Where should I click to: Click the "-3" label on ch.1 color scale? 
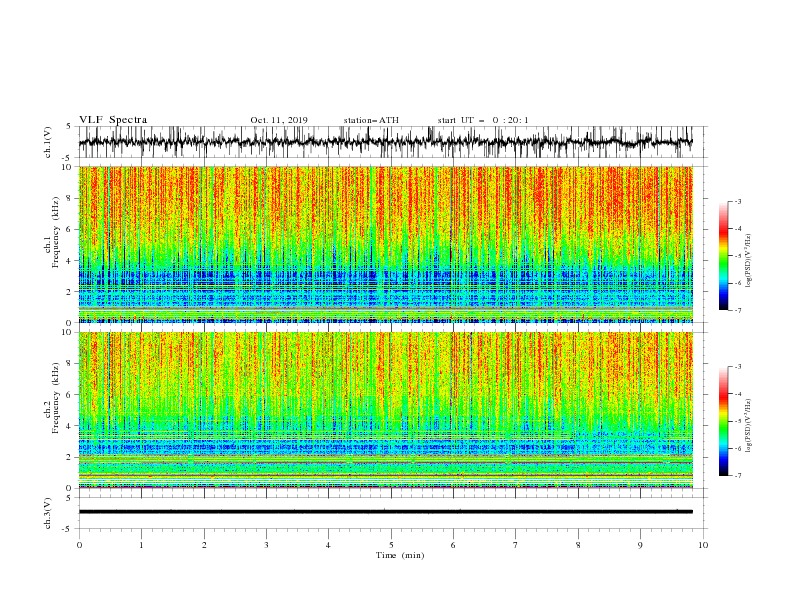point(737,201)
